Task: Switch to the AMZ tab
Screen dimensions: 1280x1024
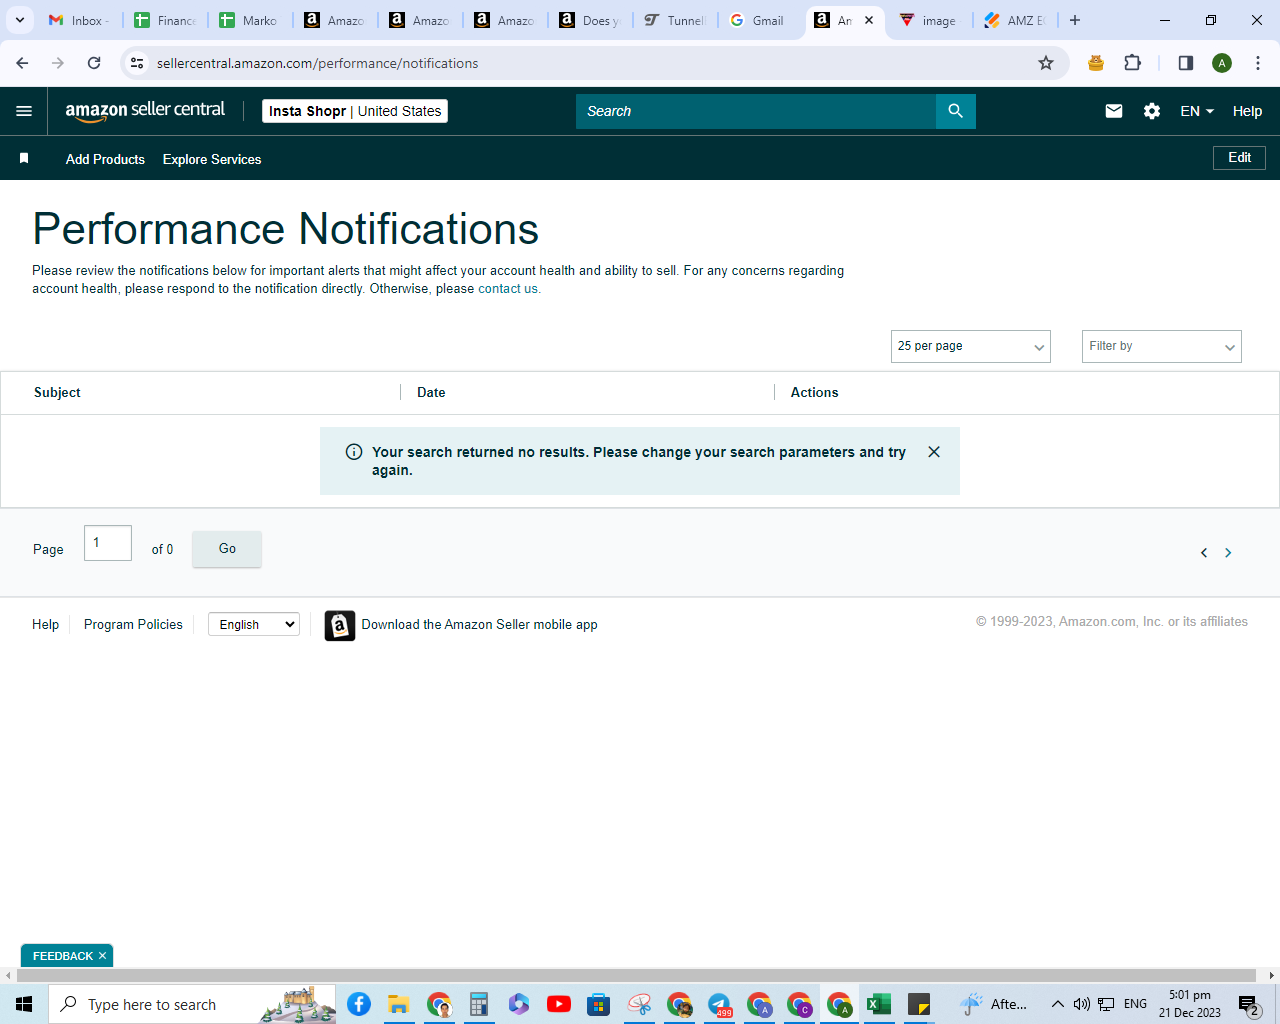Action: click(1015, 20)
